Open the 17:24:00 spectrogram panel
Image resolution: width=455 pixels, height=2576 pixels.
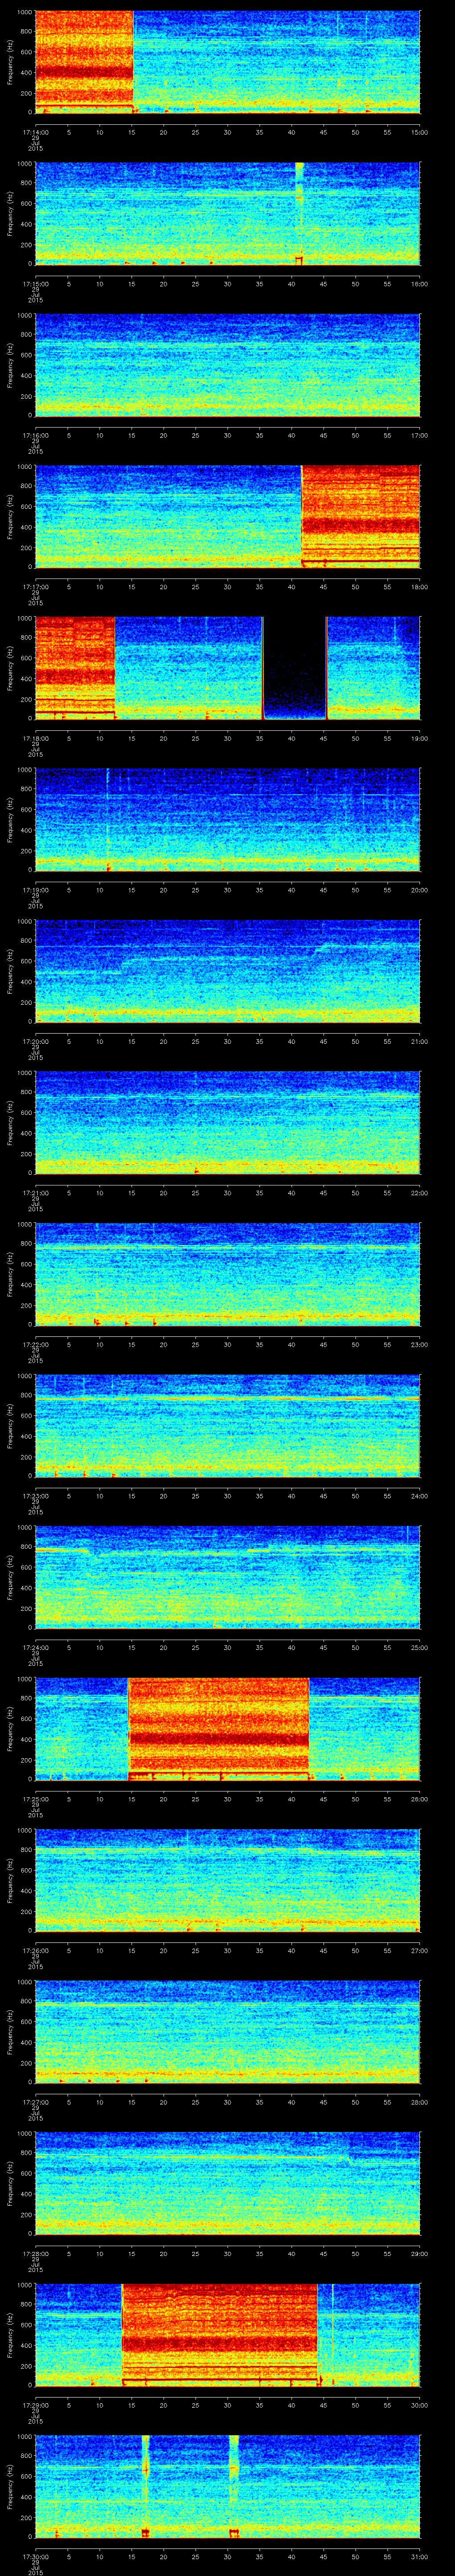[x=227, y=1577]
